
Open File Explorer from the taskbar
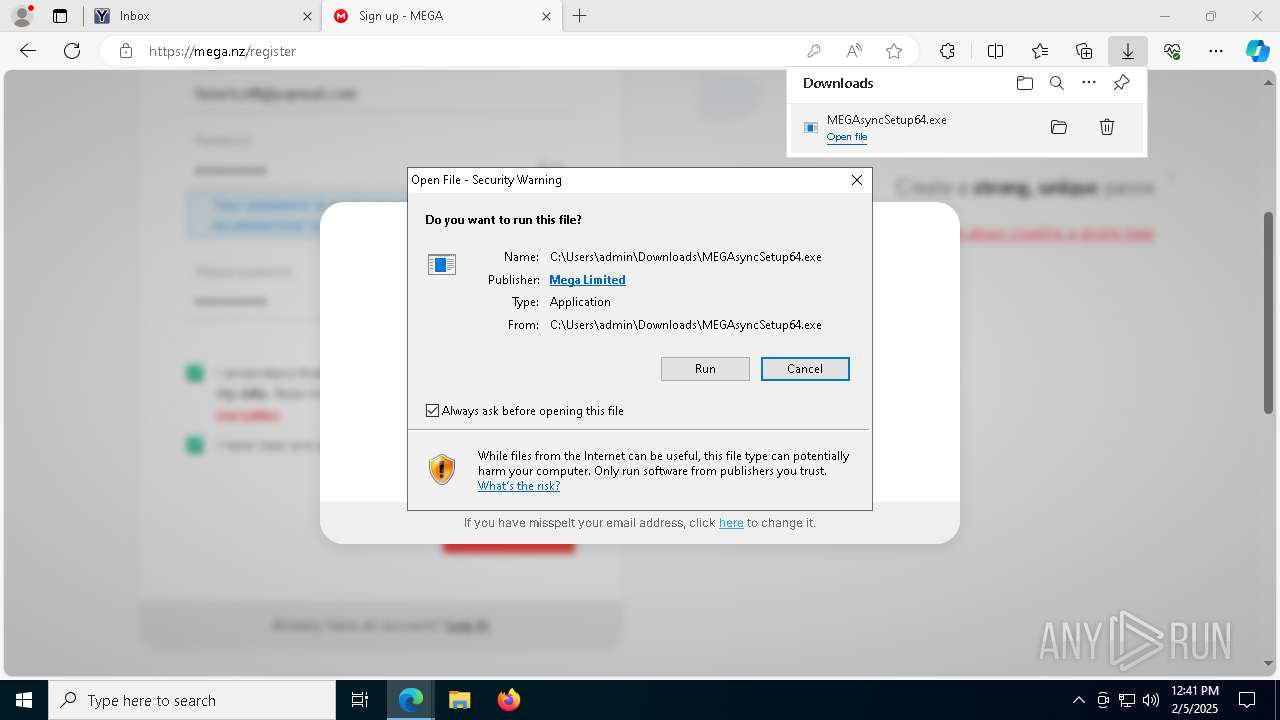pyautogui.click(x=459, y=700)
